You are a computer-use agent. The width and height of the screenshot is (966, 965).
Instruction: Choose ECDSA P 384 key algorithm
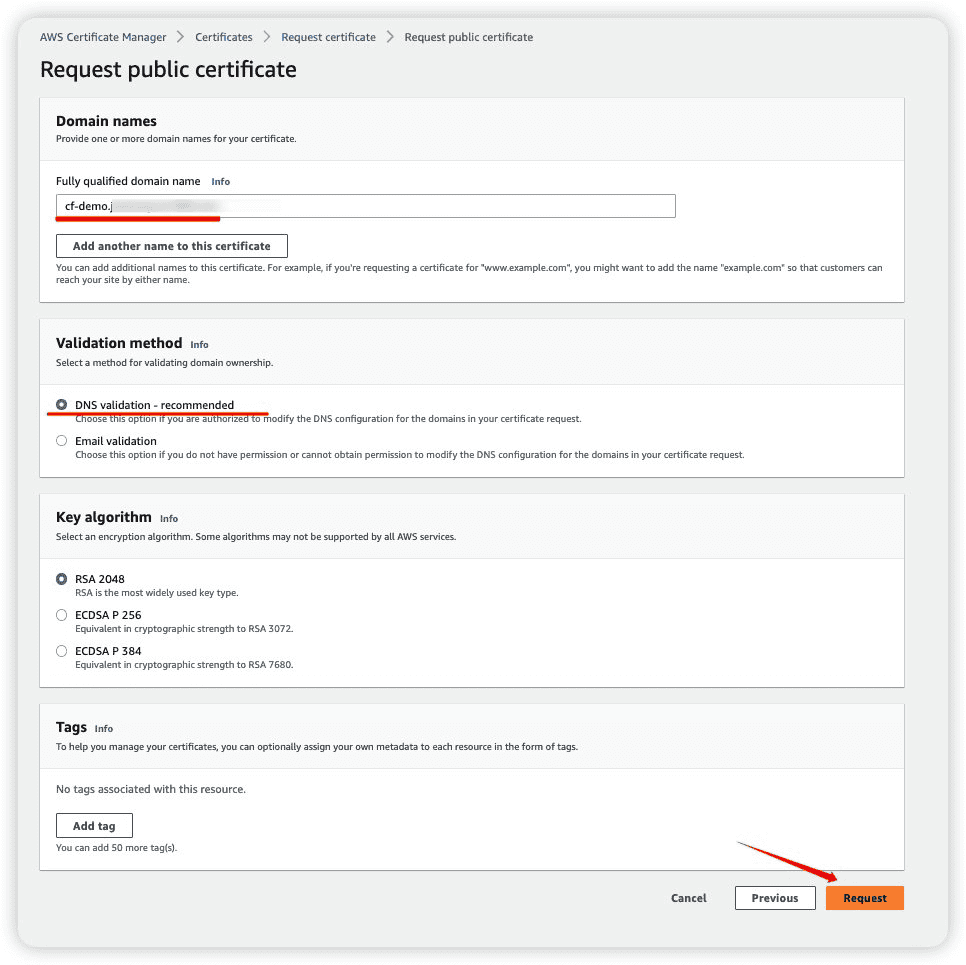61,651
